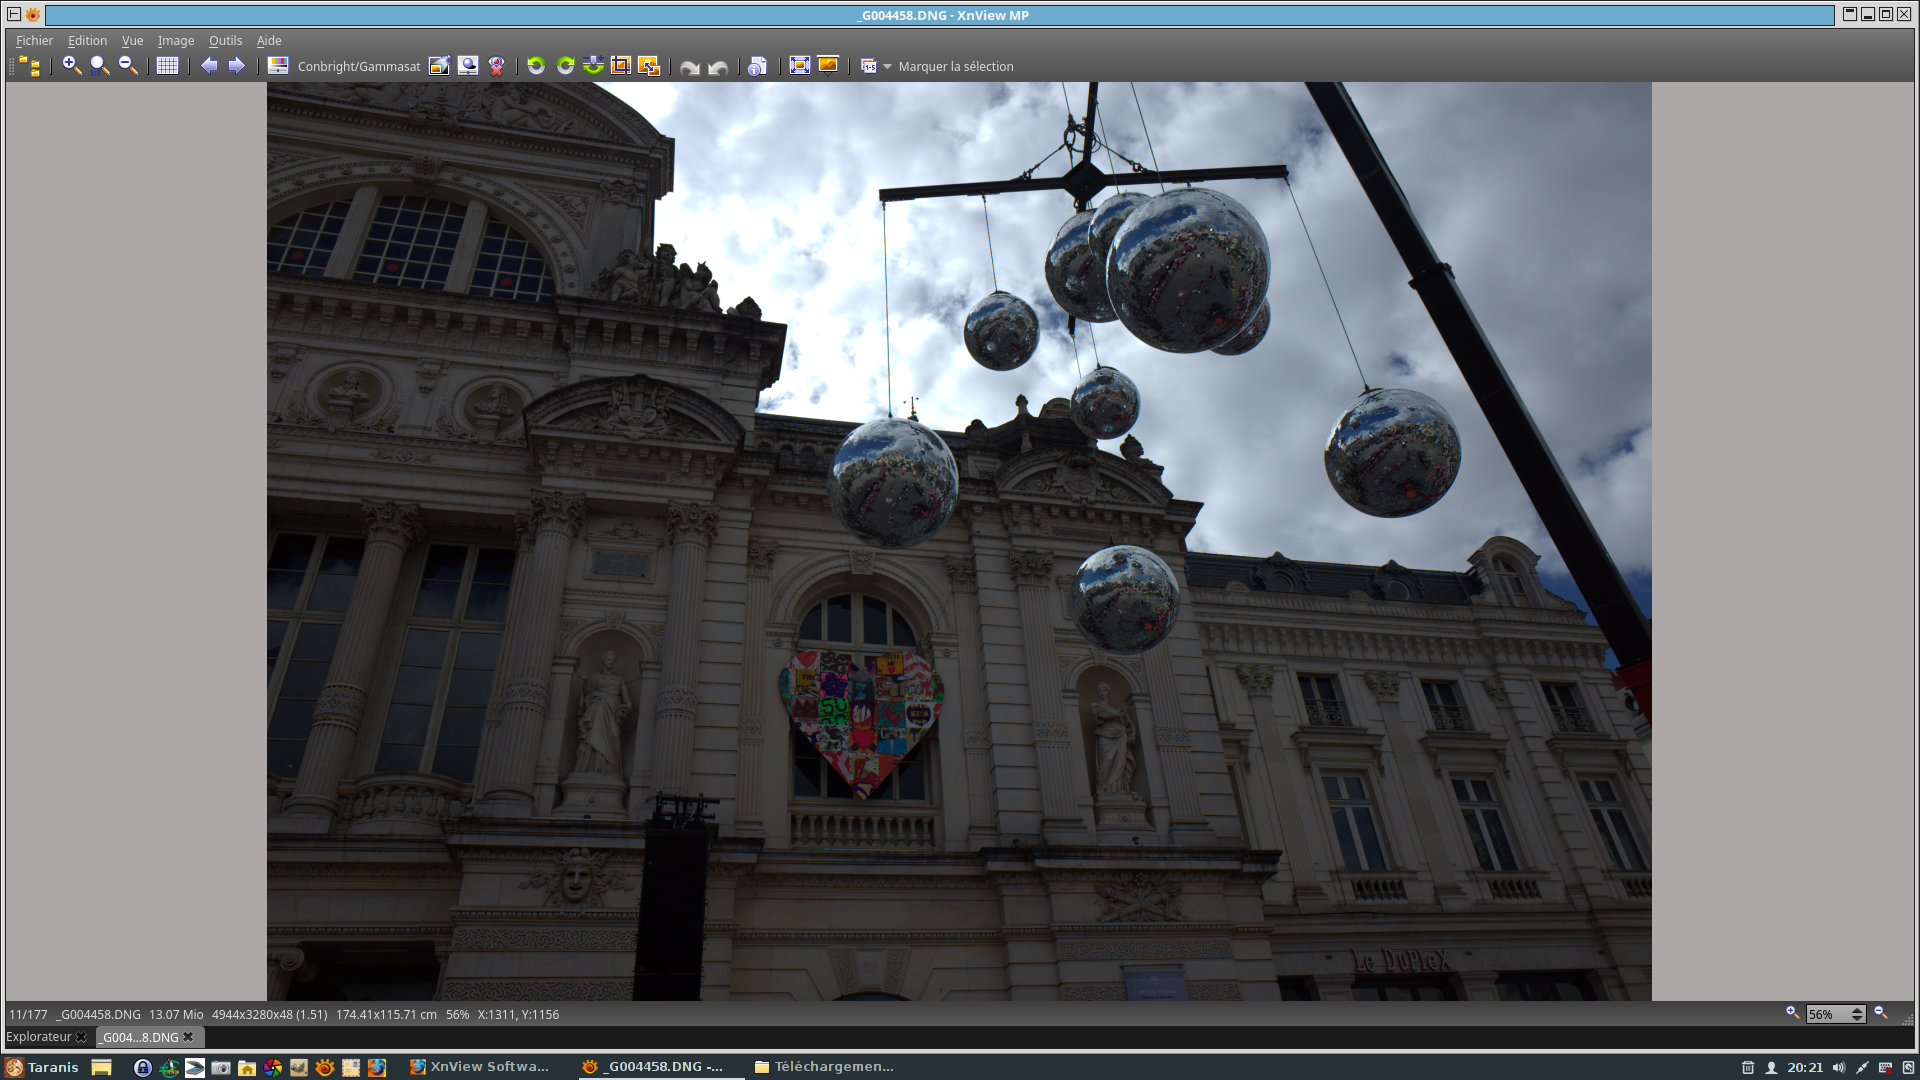
Task: Go to next image with the right arrow icon
Action: (x=237, y=66)
